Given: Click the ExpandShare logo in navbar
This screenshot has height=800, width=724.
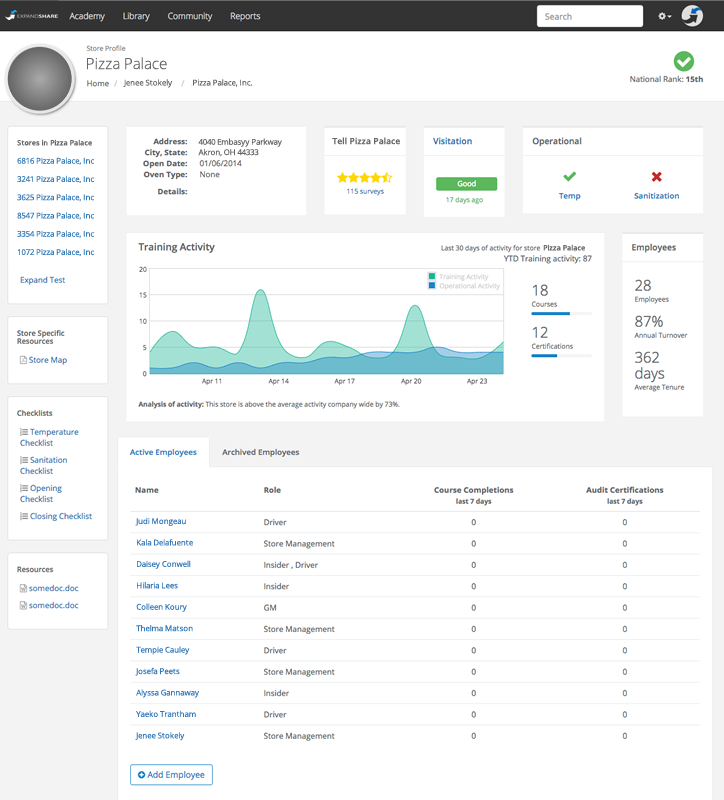Looking at the screenshot, I should 32,16.
